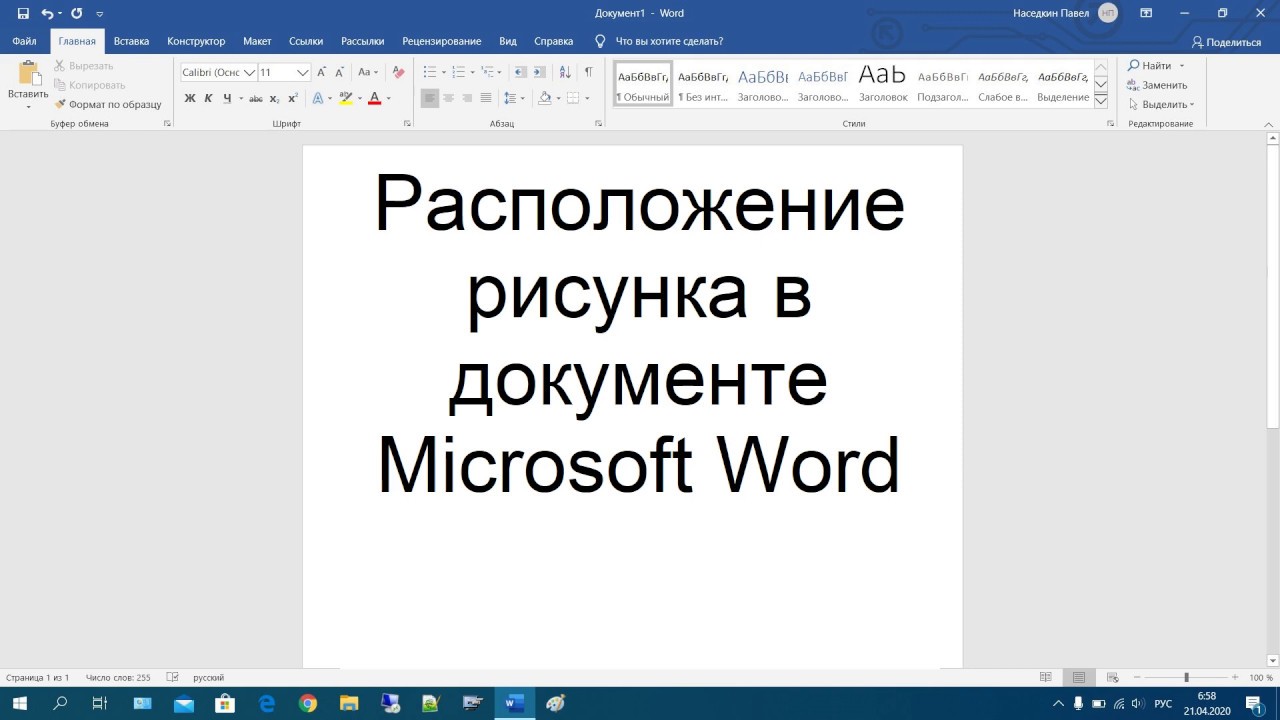Justify the text
Image resolution: width=1280 pixels, height=720 pixels.
click(486, 98)
